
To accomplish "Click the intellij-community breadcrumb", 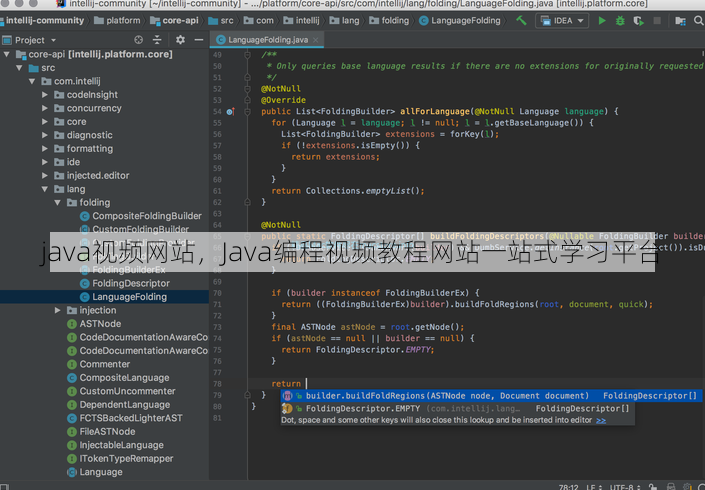I will tap(42, 21).
